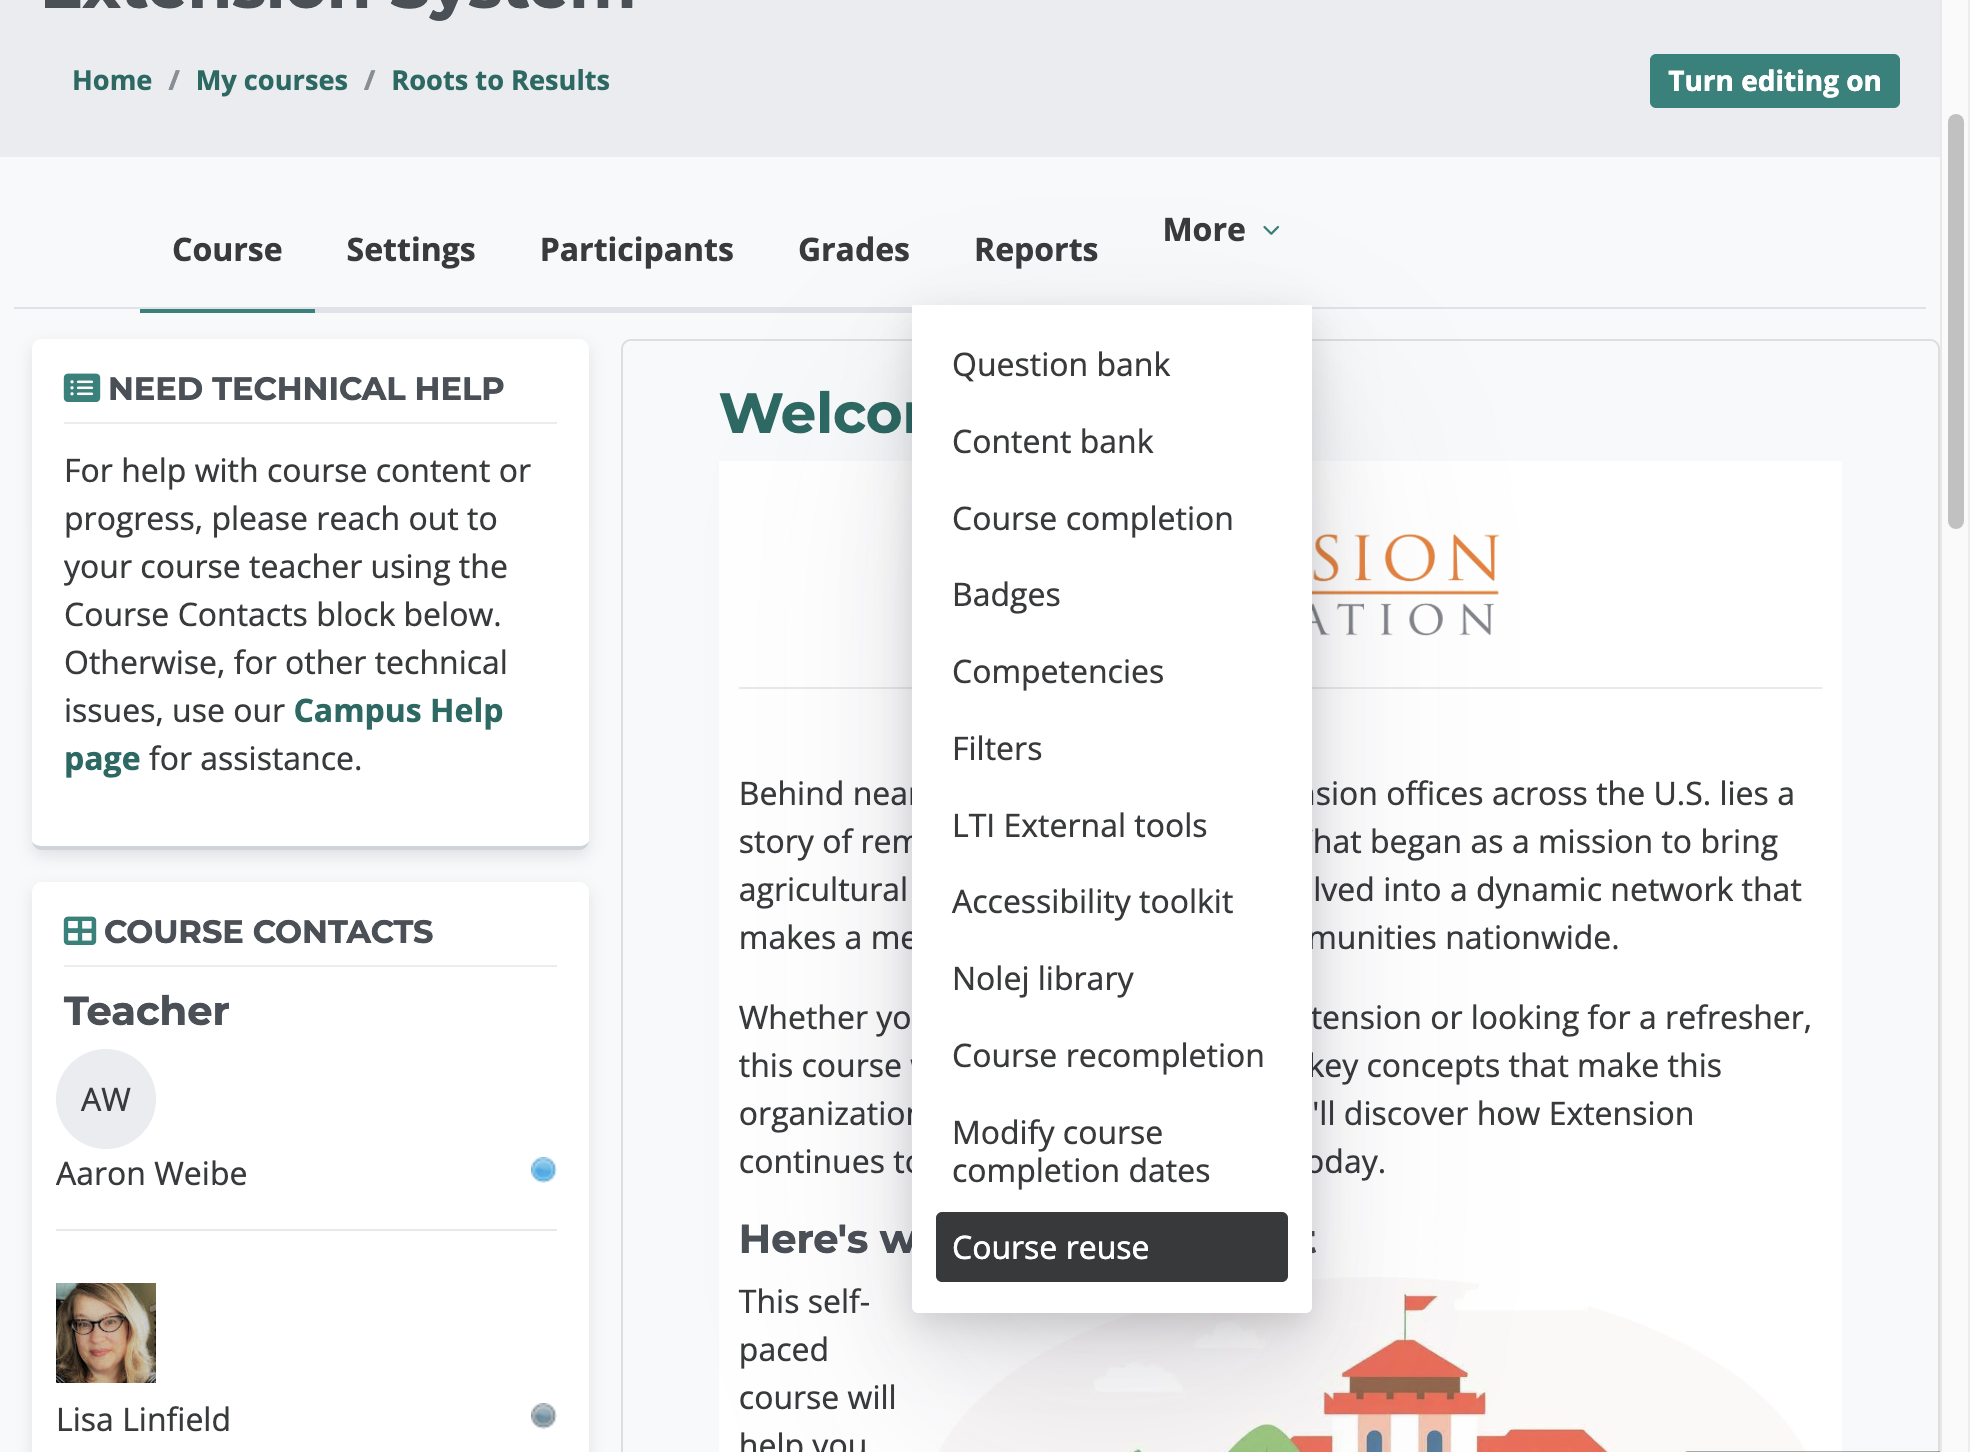Open the Grades tab

[854, 249]
